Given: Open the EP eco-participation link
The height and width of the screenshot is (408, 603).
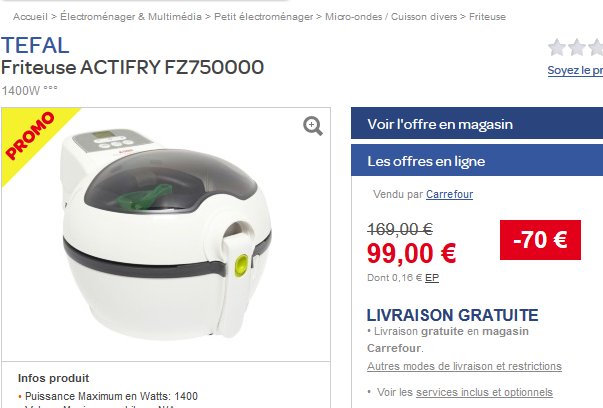Looking at the screenshot, I should click(x=432, y=278).
